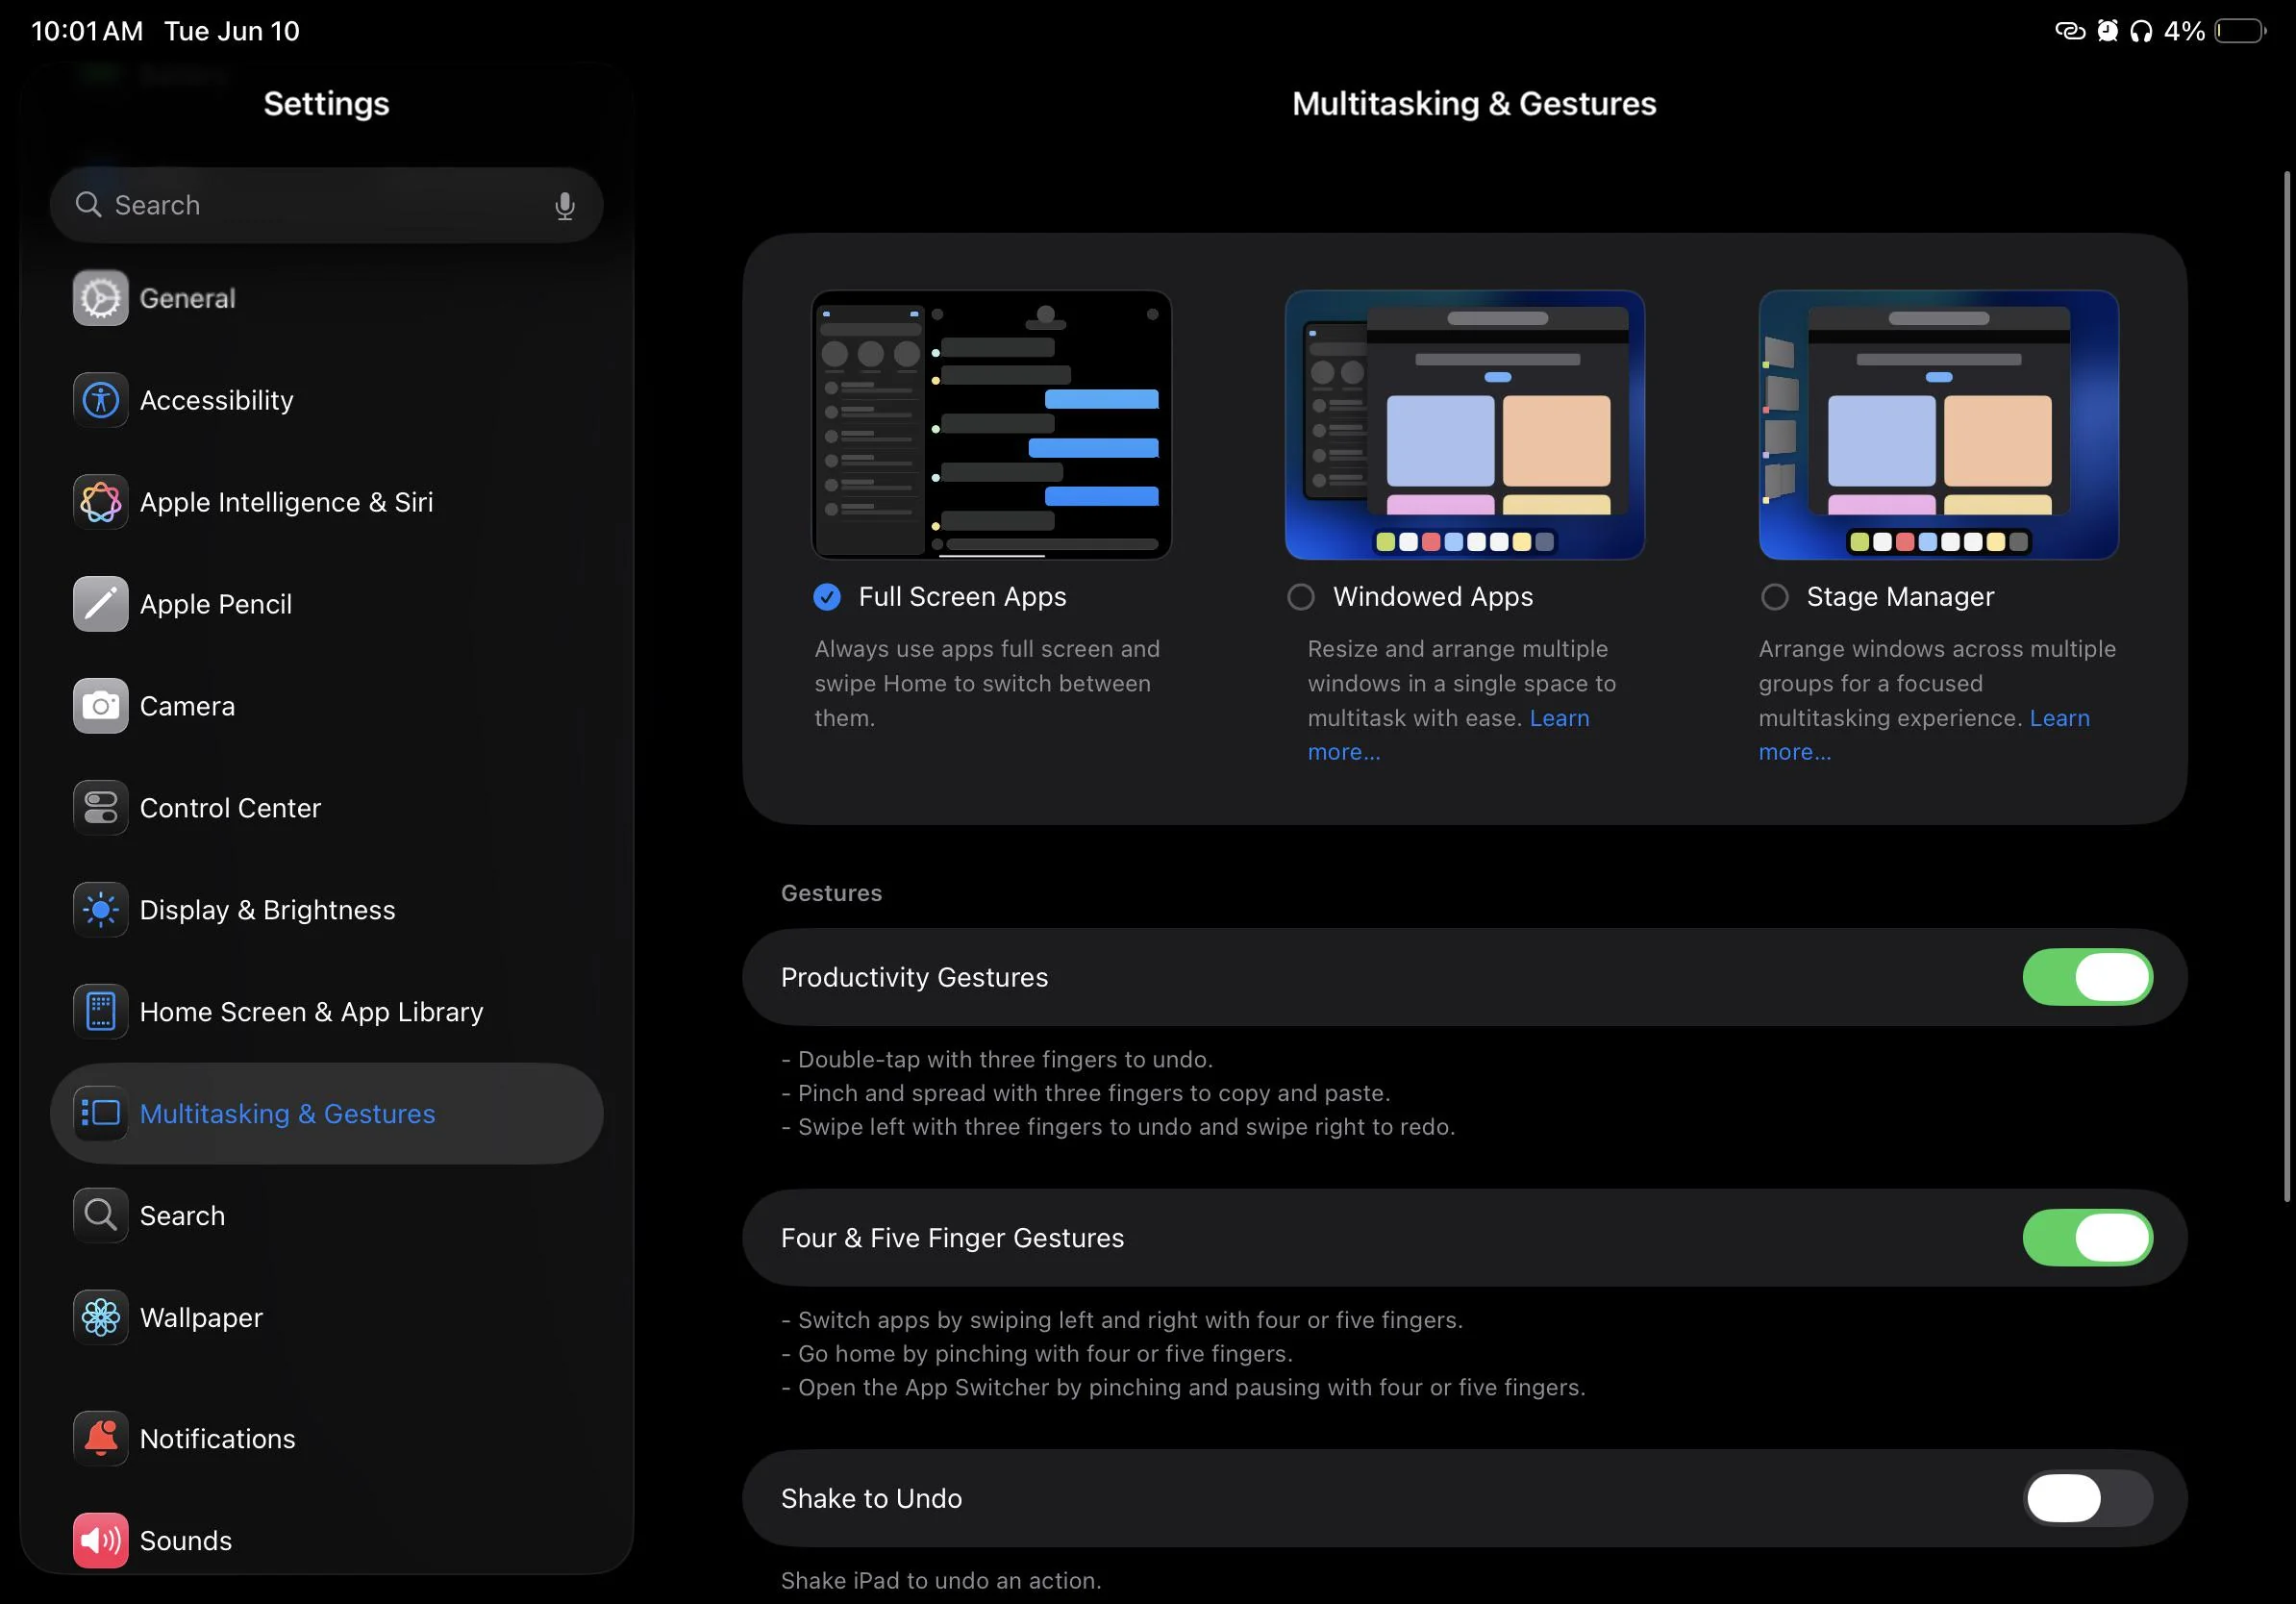This screenshot has height=1604, width=2296.
Task: Select the Display & Brightness sun icon
Action: click(100, 910)
